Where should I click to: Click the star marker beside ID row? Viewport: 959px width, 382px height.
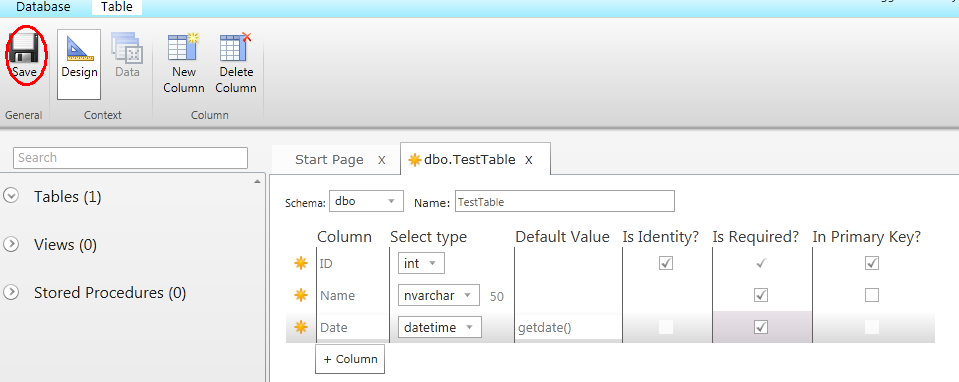(x=300, y=263)
